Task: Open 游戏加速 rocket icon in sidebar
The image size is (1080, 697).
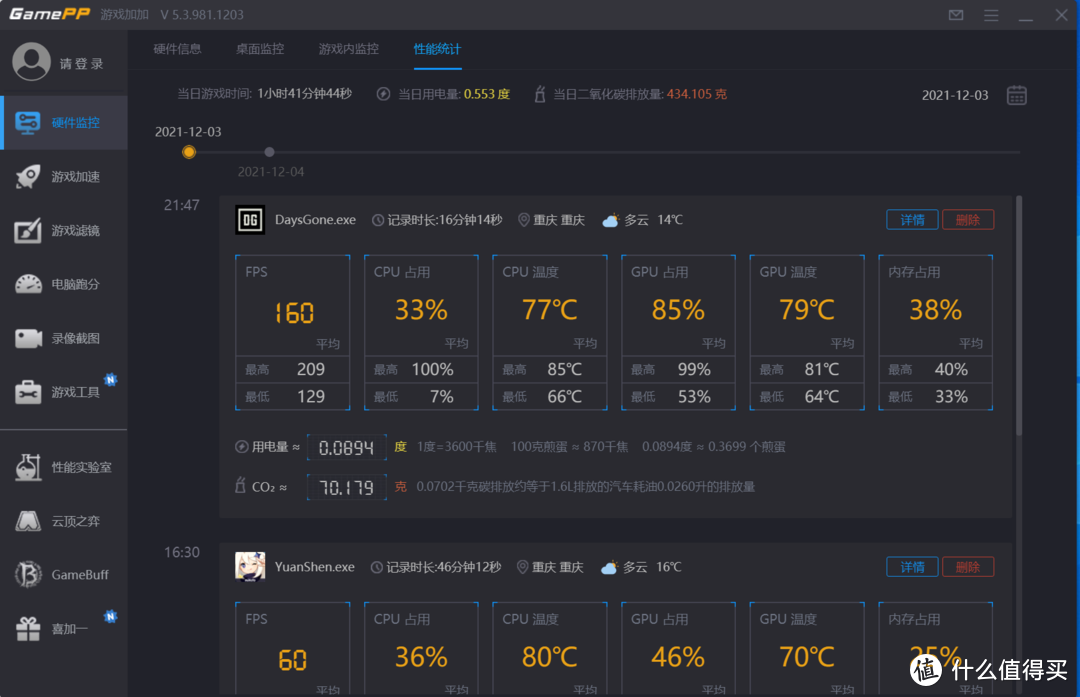Action: pos(28,176)
